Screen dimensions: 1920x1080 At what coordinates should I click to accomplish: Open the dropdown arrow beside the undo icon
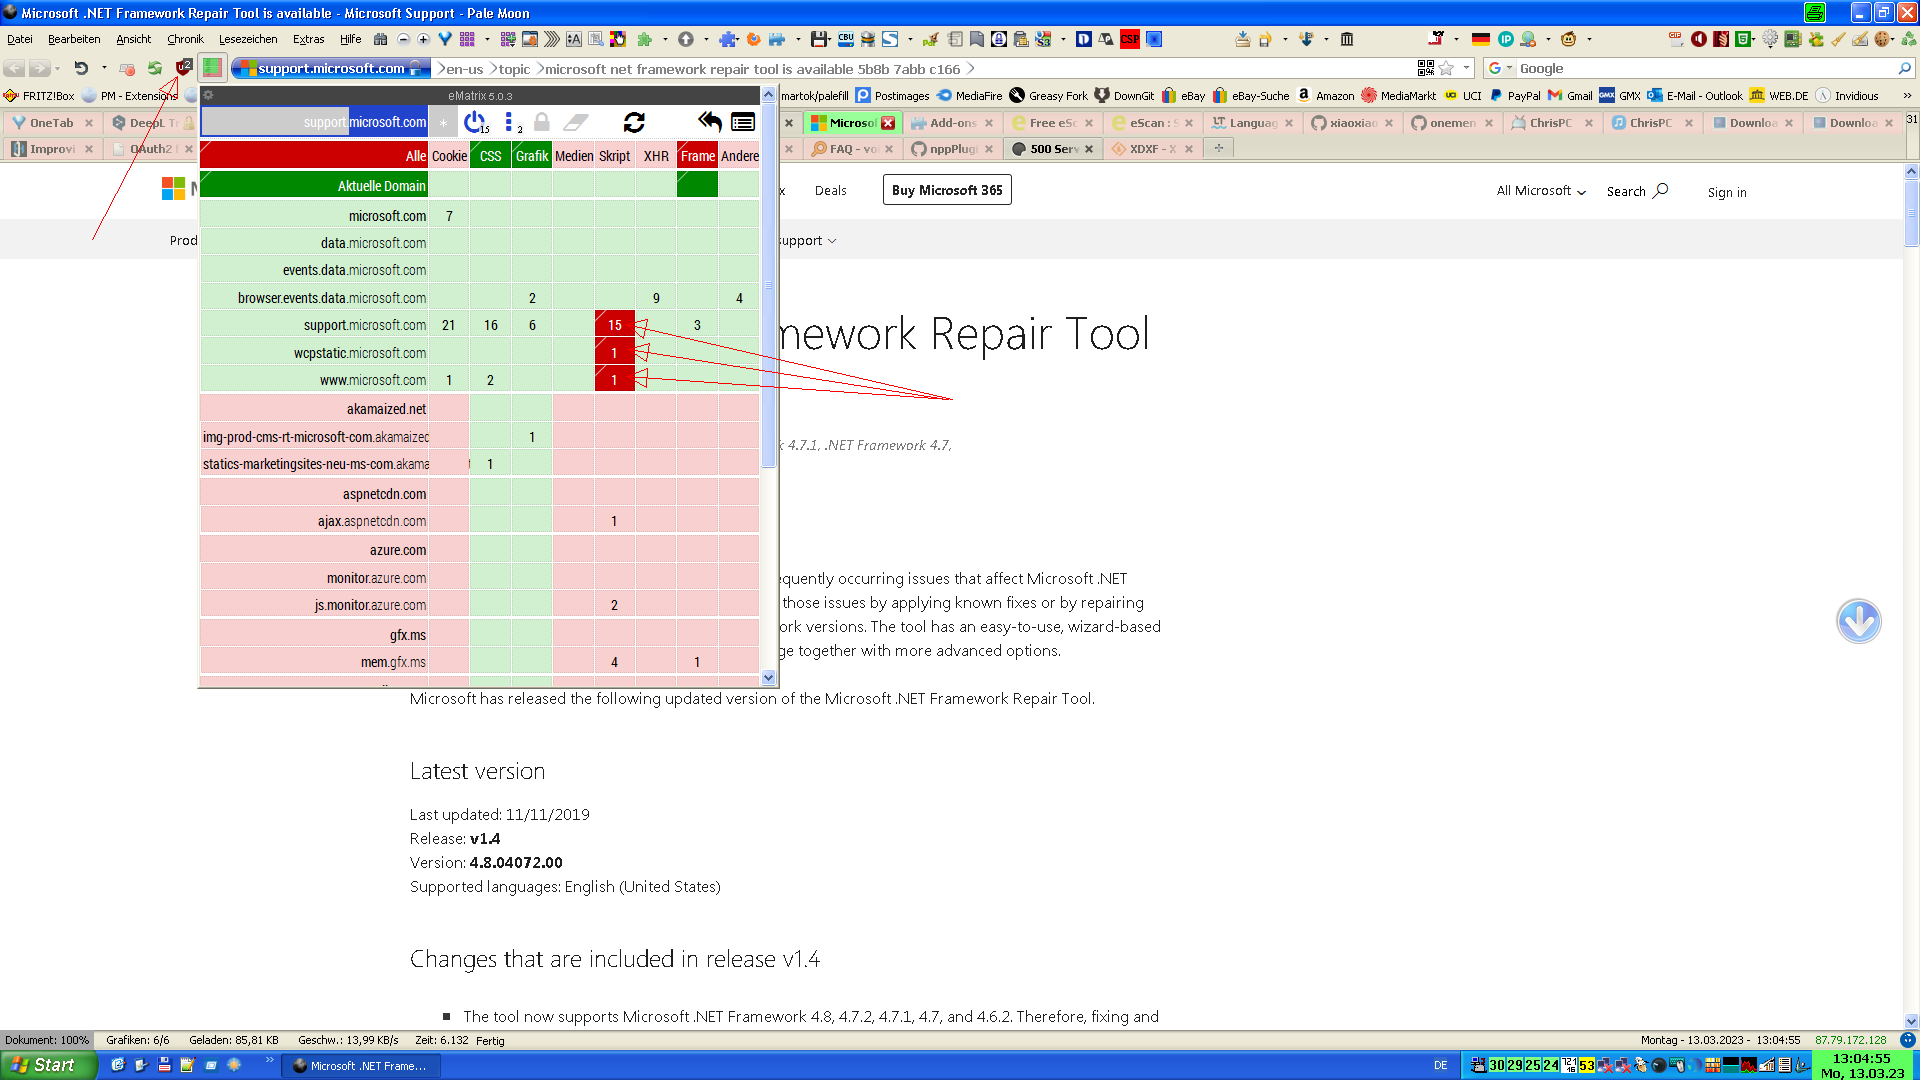click(104, 68)
